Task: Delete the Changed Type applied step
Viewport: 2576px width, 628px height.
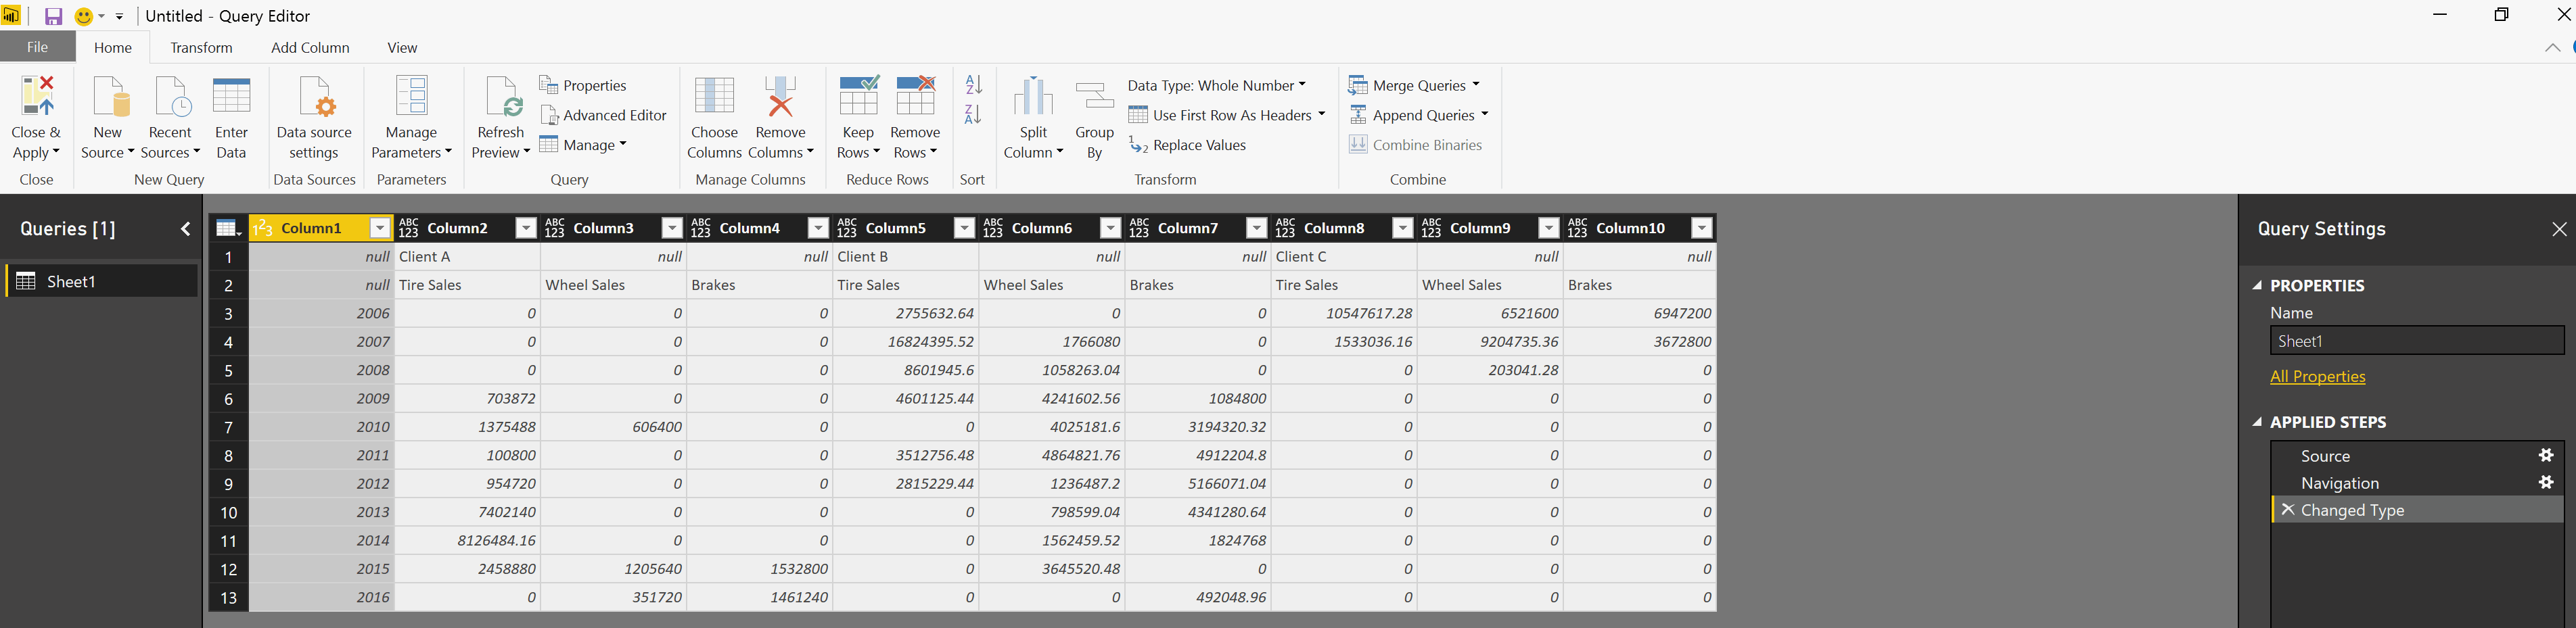Action: 2287,510
